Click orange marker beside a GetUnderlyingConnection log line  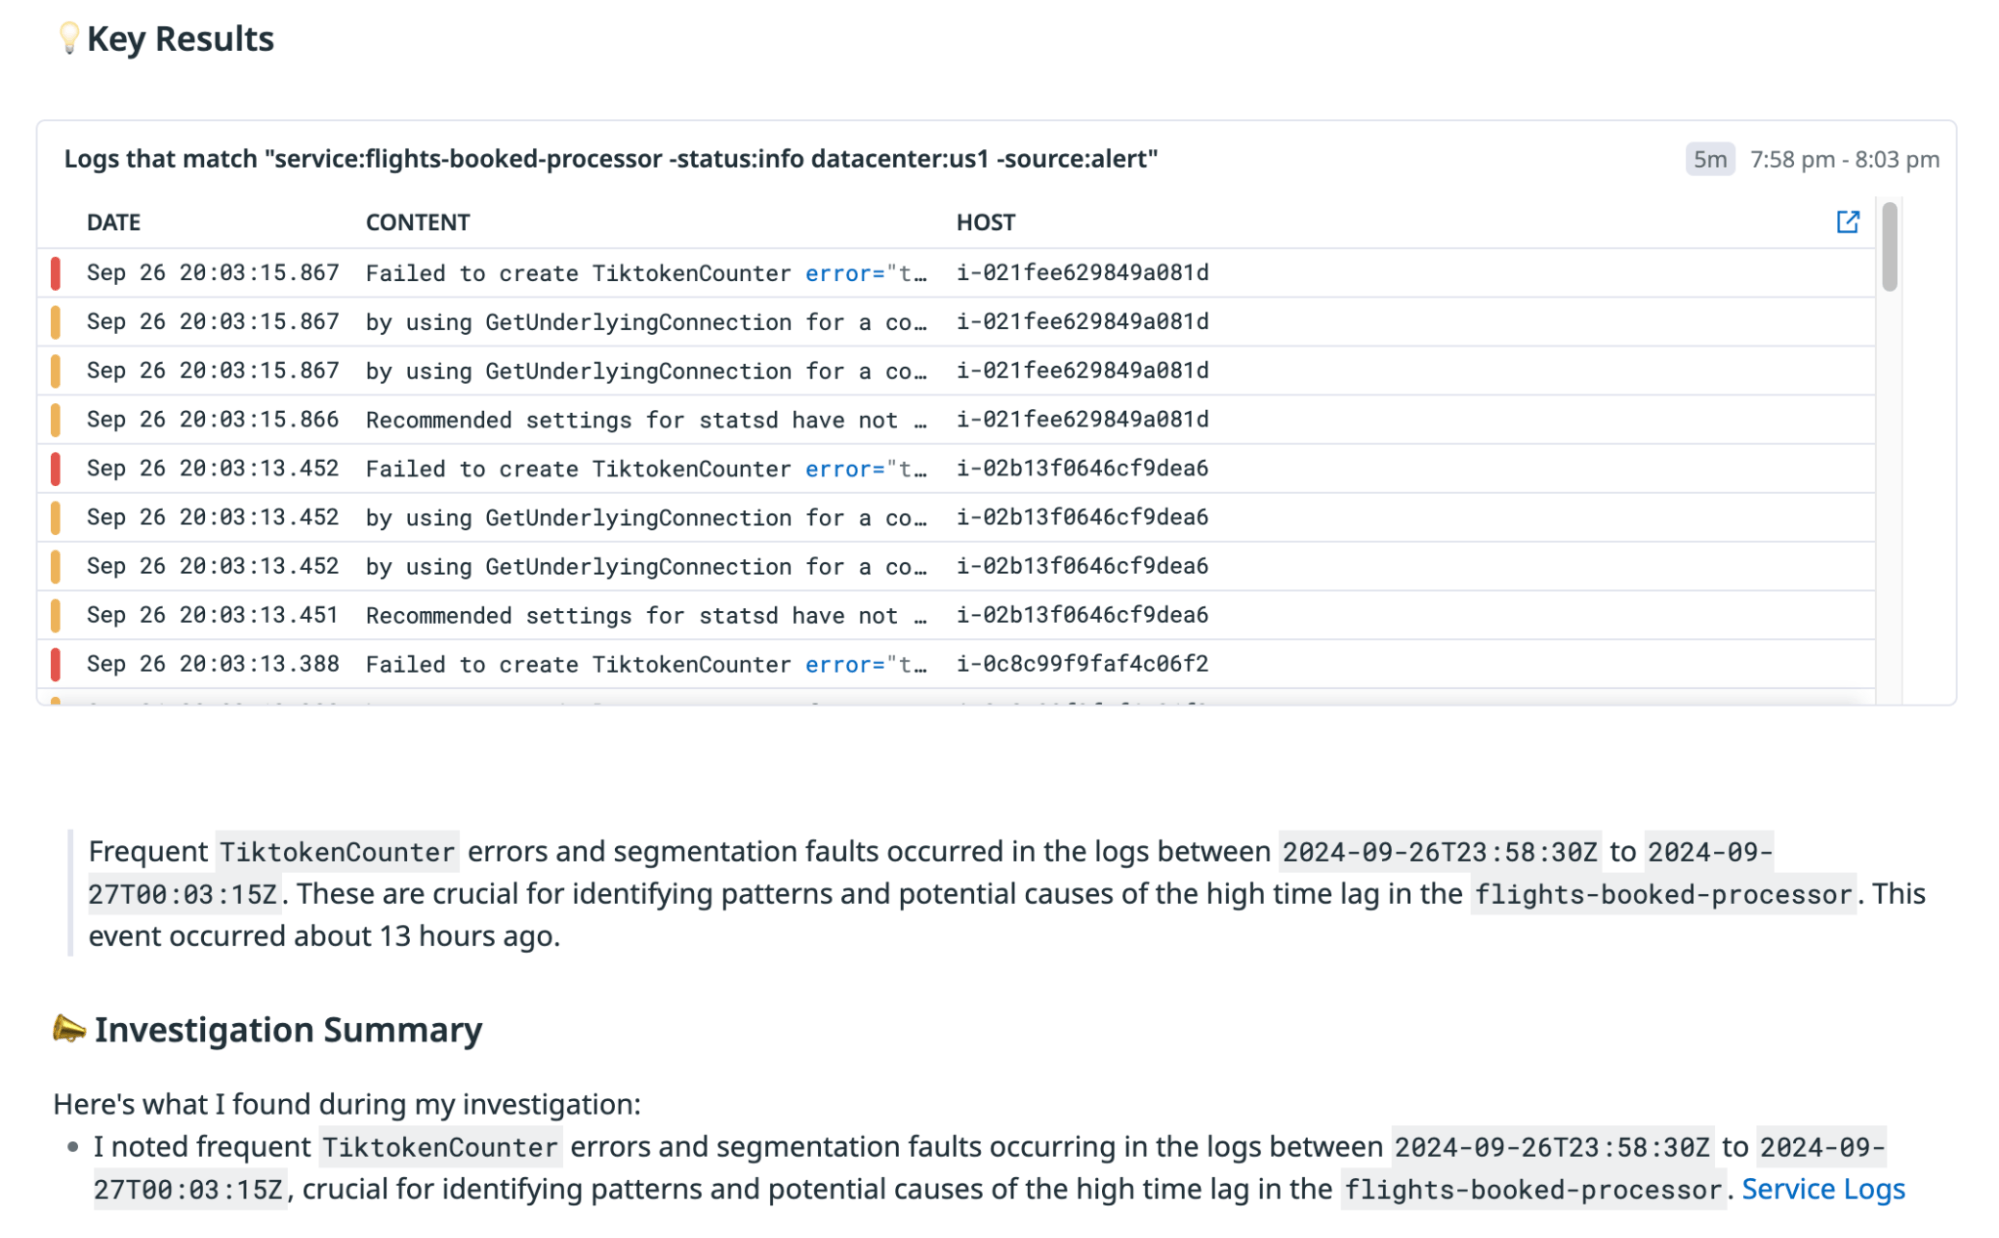click(x=56, y=321)
